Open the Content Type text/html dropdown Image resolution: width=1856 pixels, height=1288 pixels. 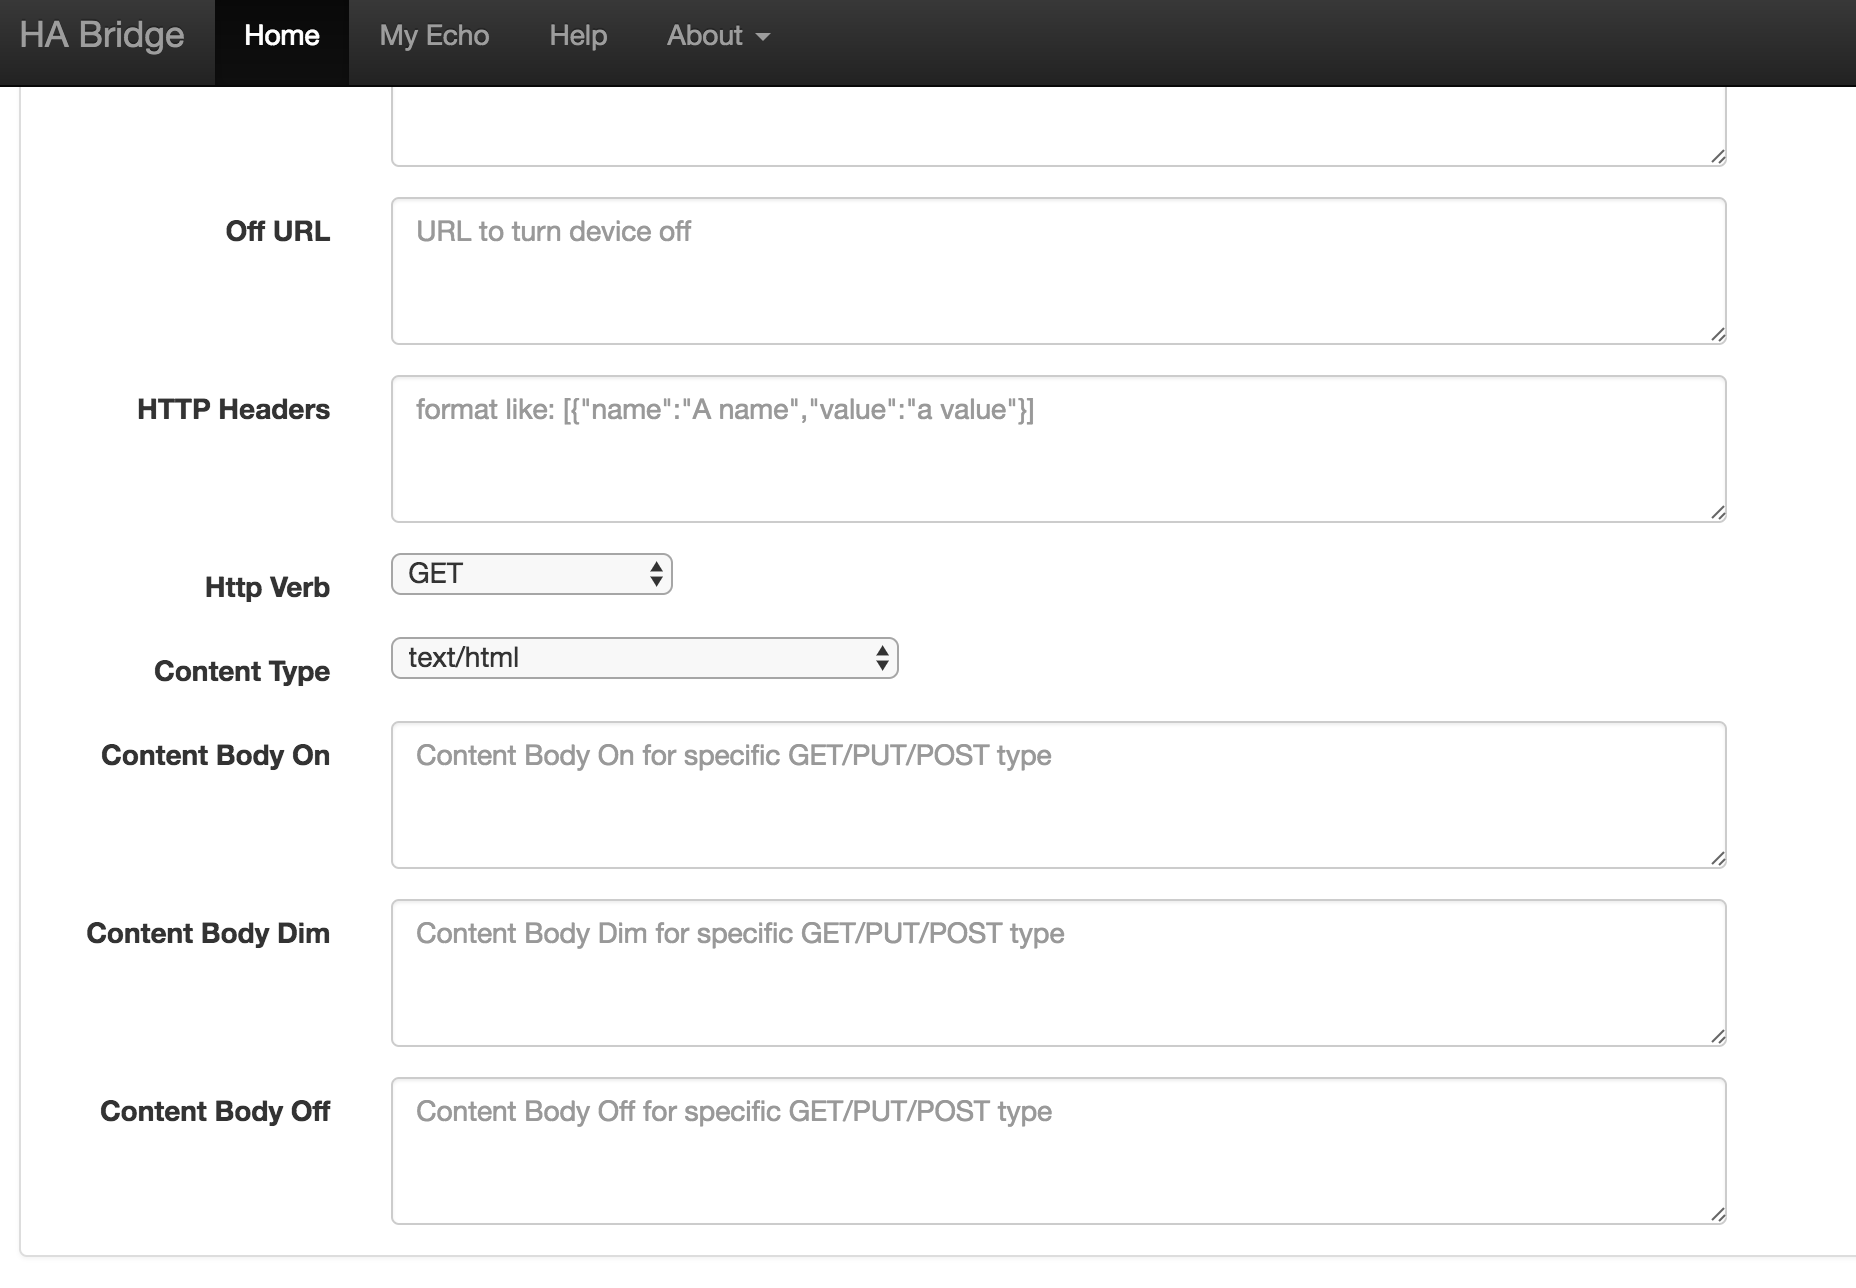(644, 658)
